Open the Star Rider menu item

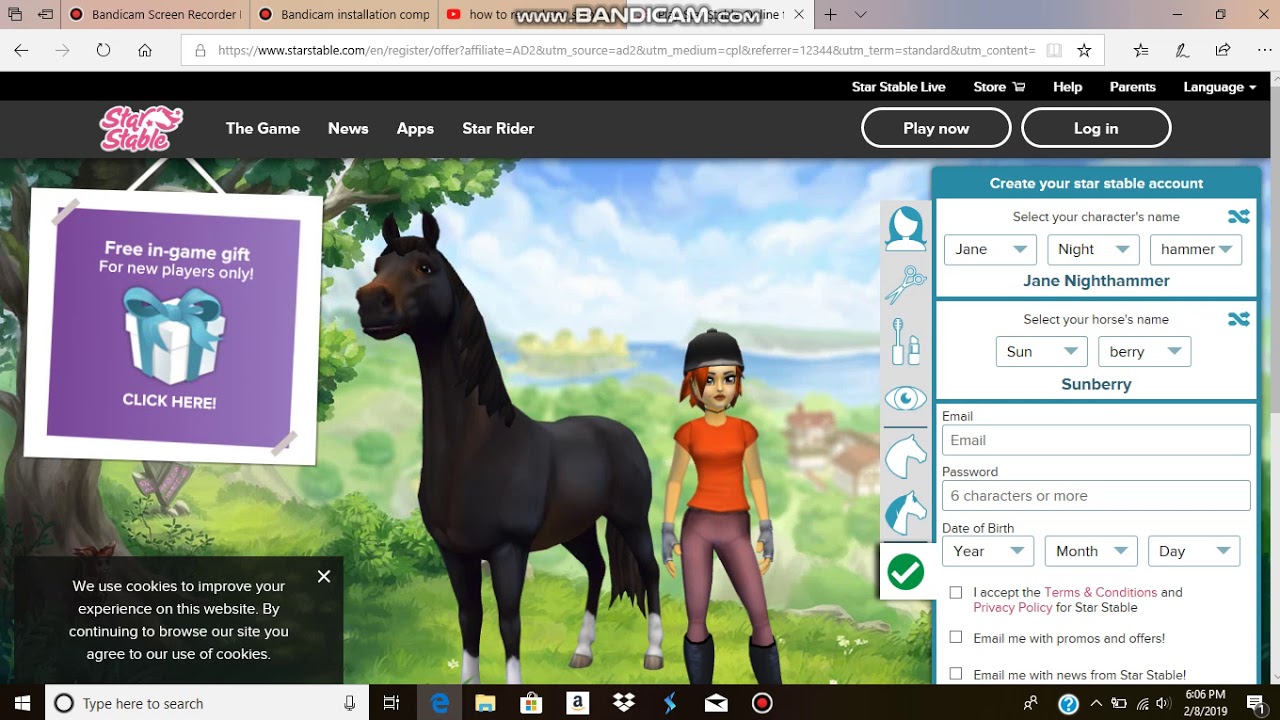coord(498,128)
